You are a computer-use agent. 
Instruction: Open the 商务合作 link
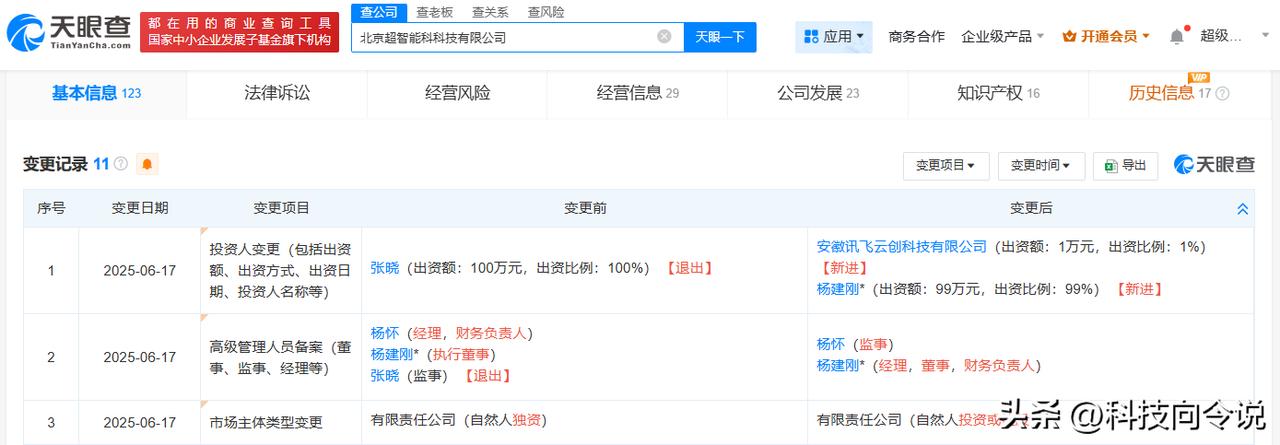tap(916, 37)
